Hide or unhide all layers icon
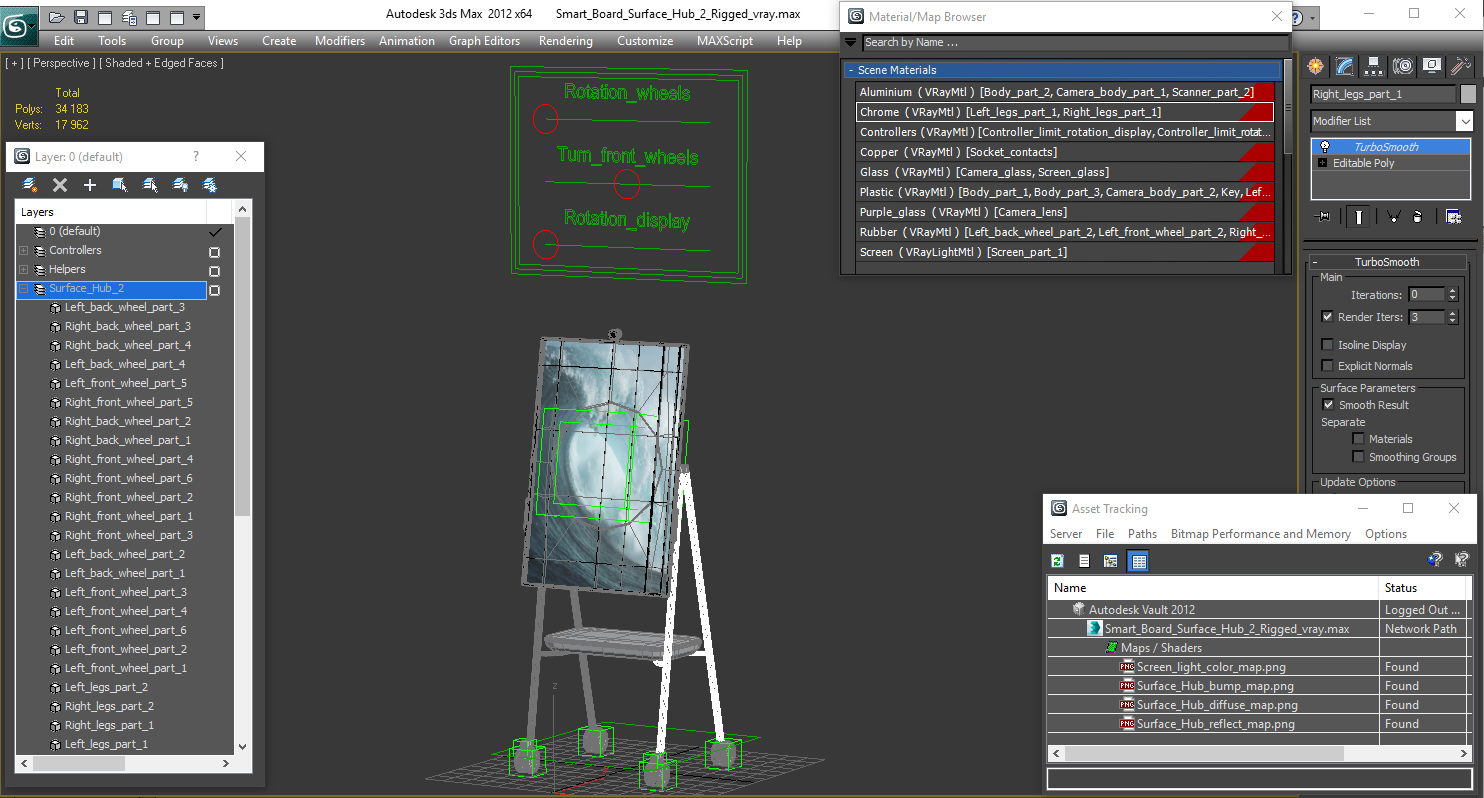This screenshot has width=1484, height=798. (x=180, y=185)
